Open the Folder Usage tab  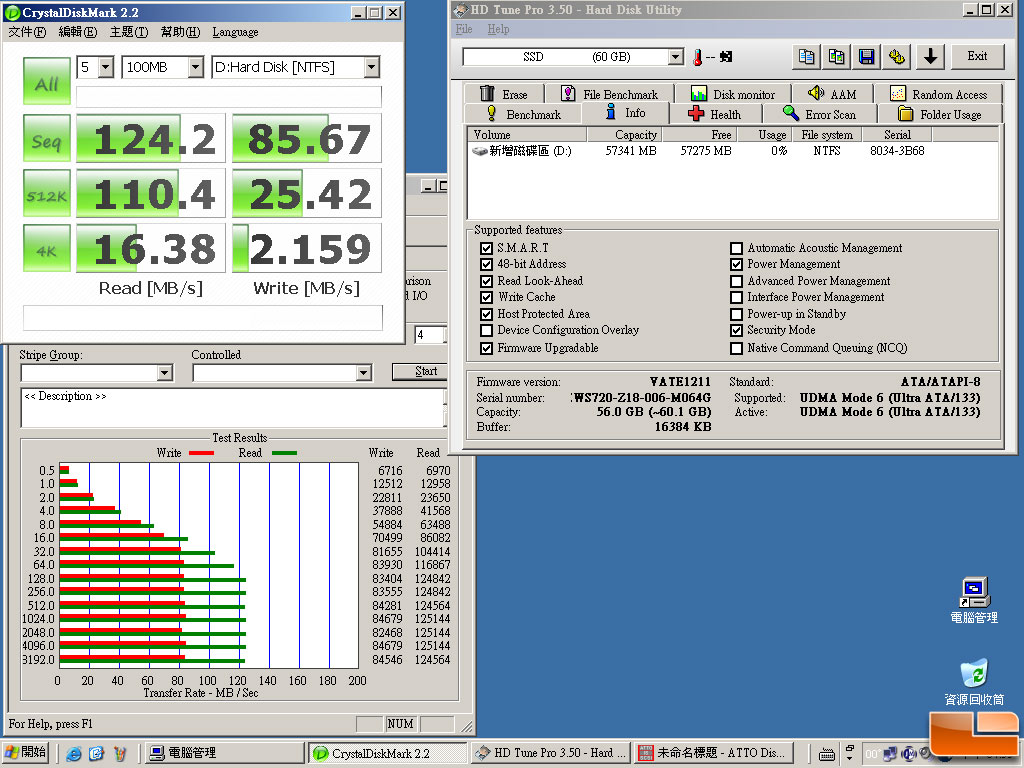[x=940, y=114]
